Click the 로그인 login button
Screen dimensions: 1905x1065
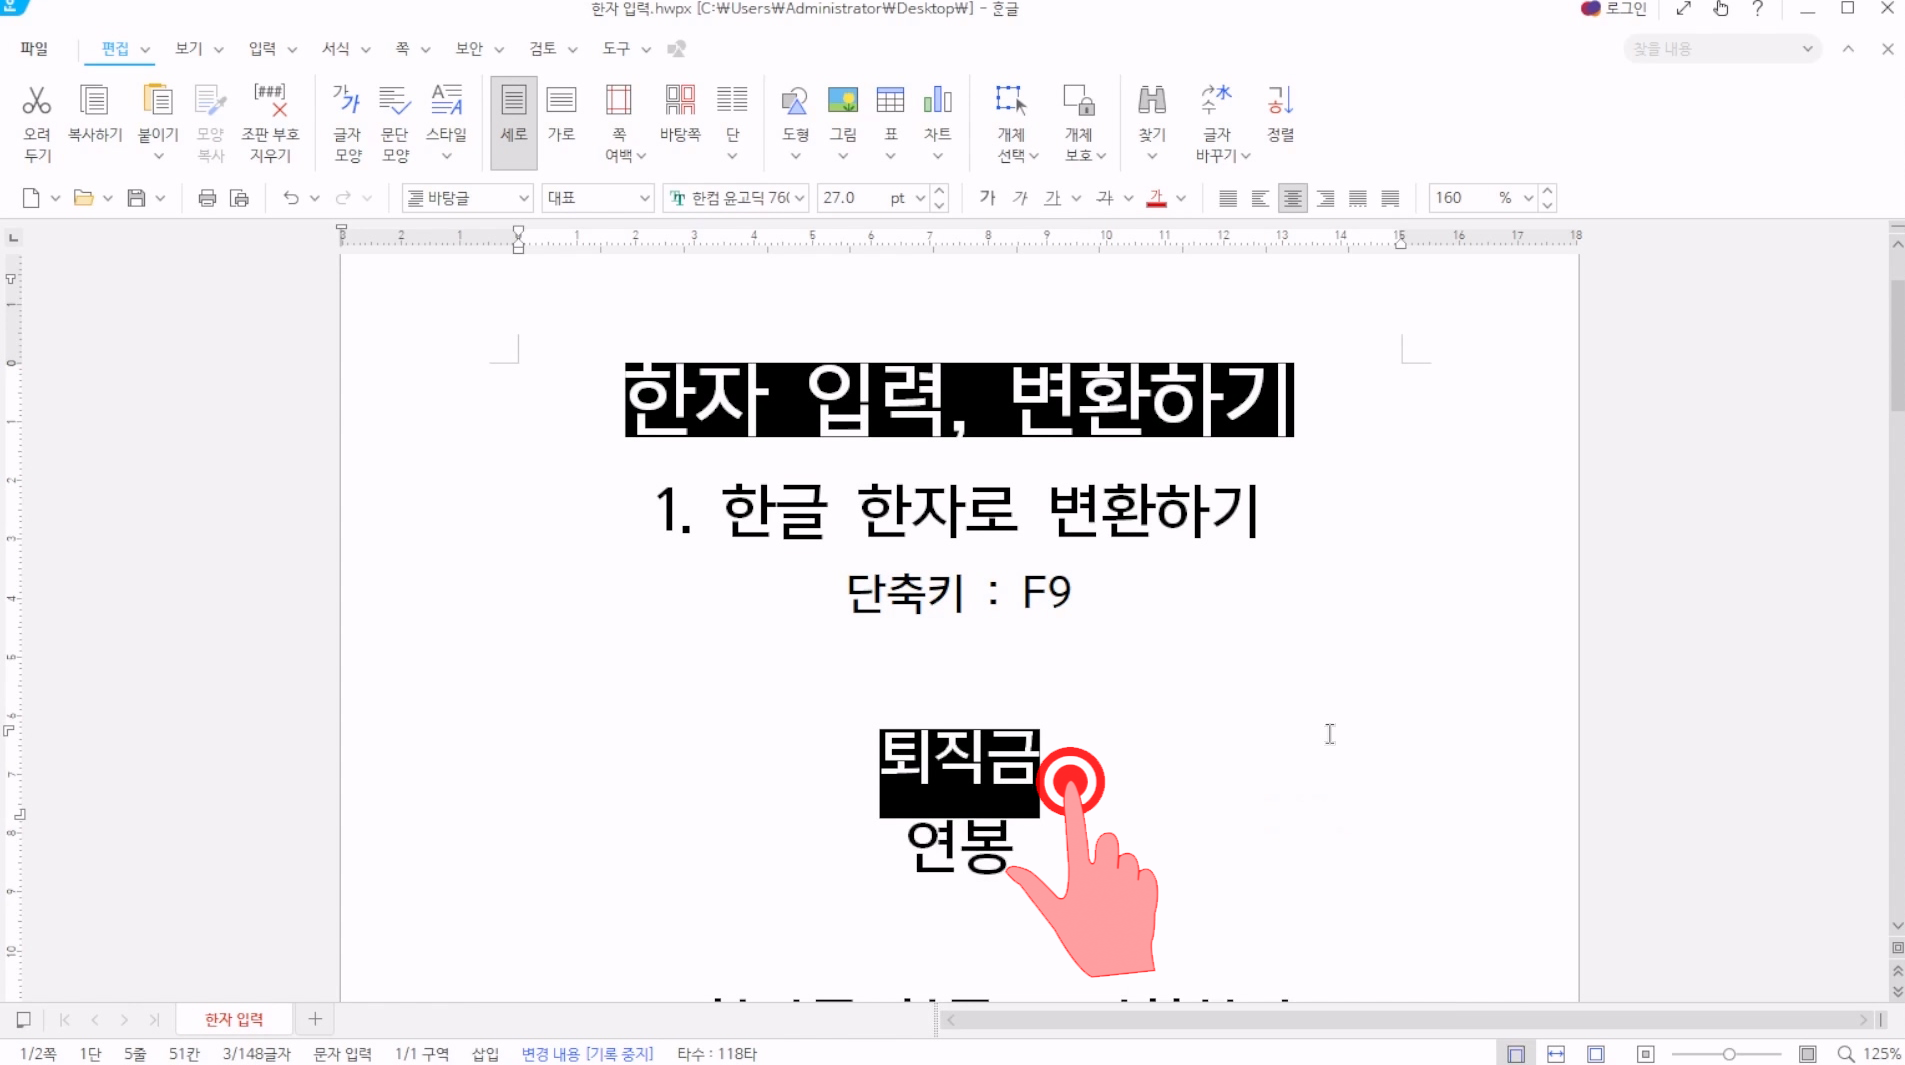click(x=1614, y=9)
